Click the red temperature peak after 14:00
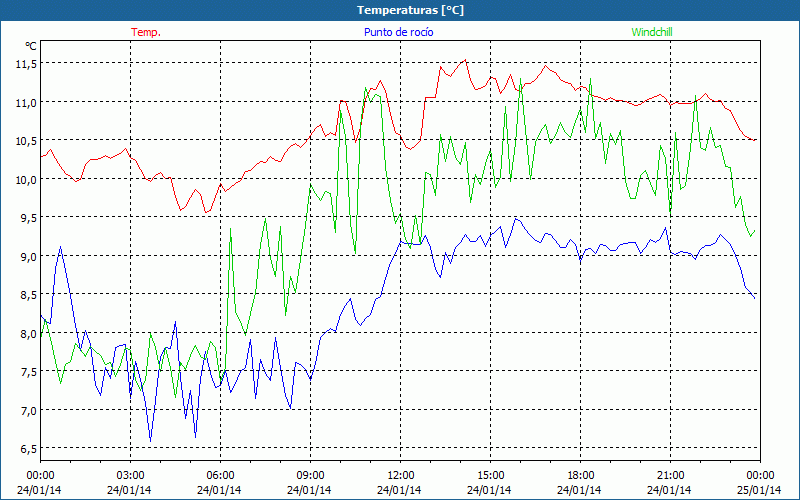Image resolution: width=800 pixels, height=500 pixels. click(x=465, y=60)
